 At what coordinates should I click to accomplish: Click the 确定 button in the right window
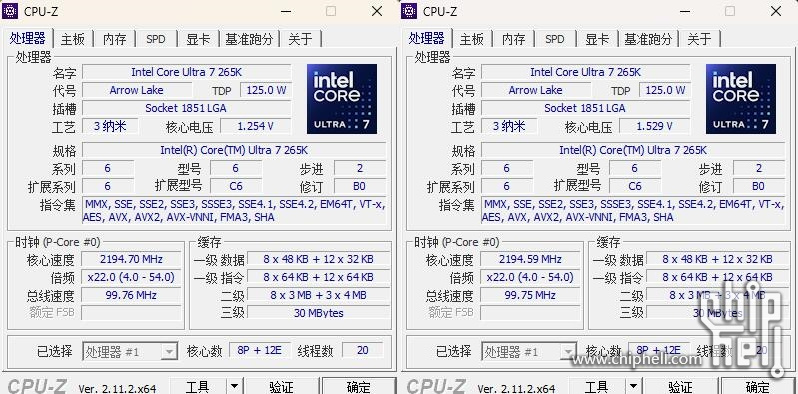point(757,386)
